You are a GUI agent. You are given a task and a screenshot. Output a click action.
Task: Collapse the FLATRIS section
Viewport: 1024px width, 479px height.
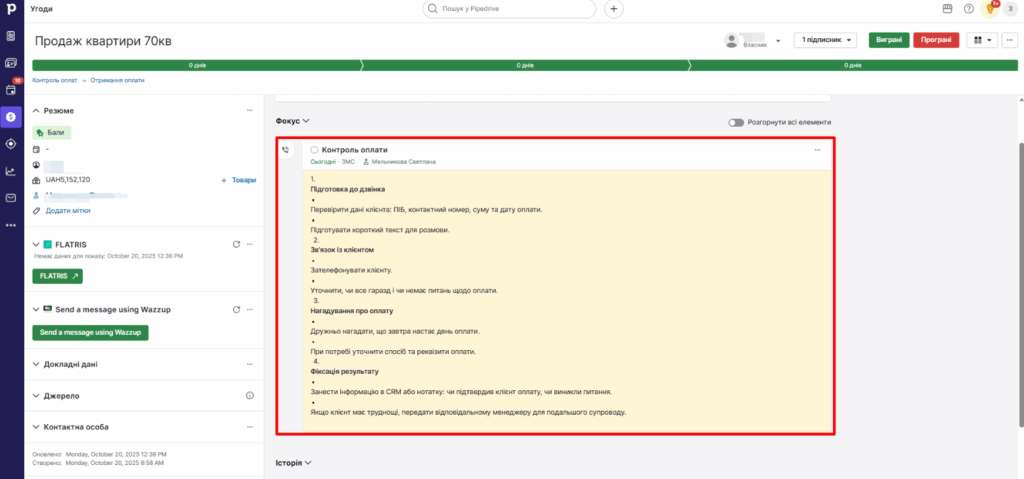tap(36, 244)
